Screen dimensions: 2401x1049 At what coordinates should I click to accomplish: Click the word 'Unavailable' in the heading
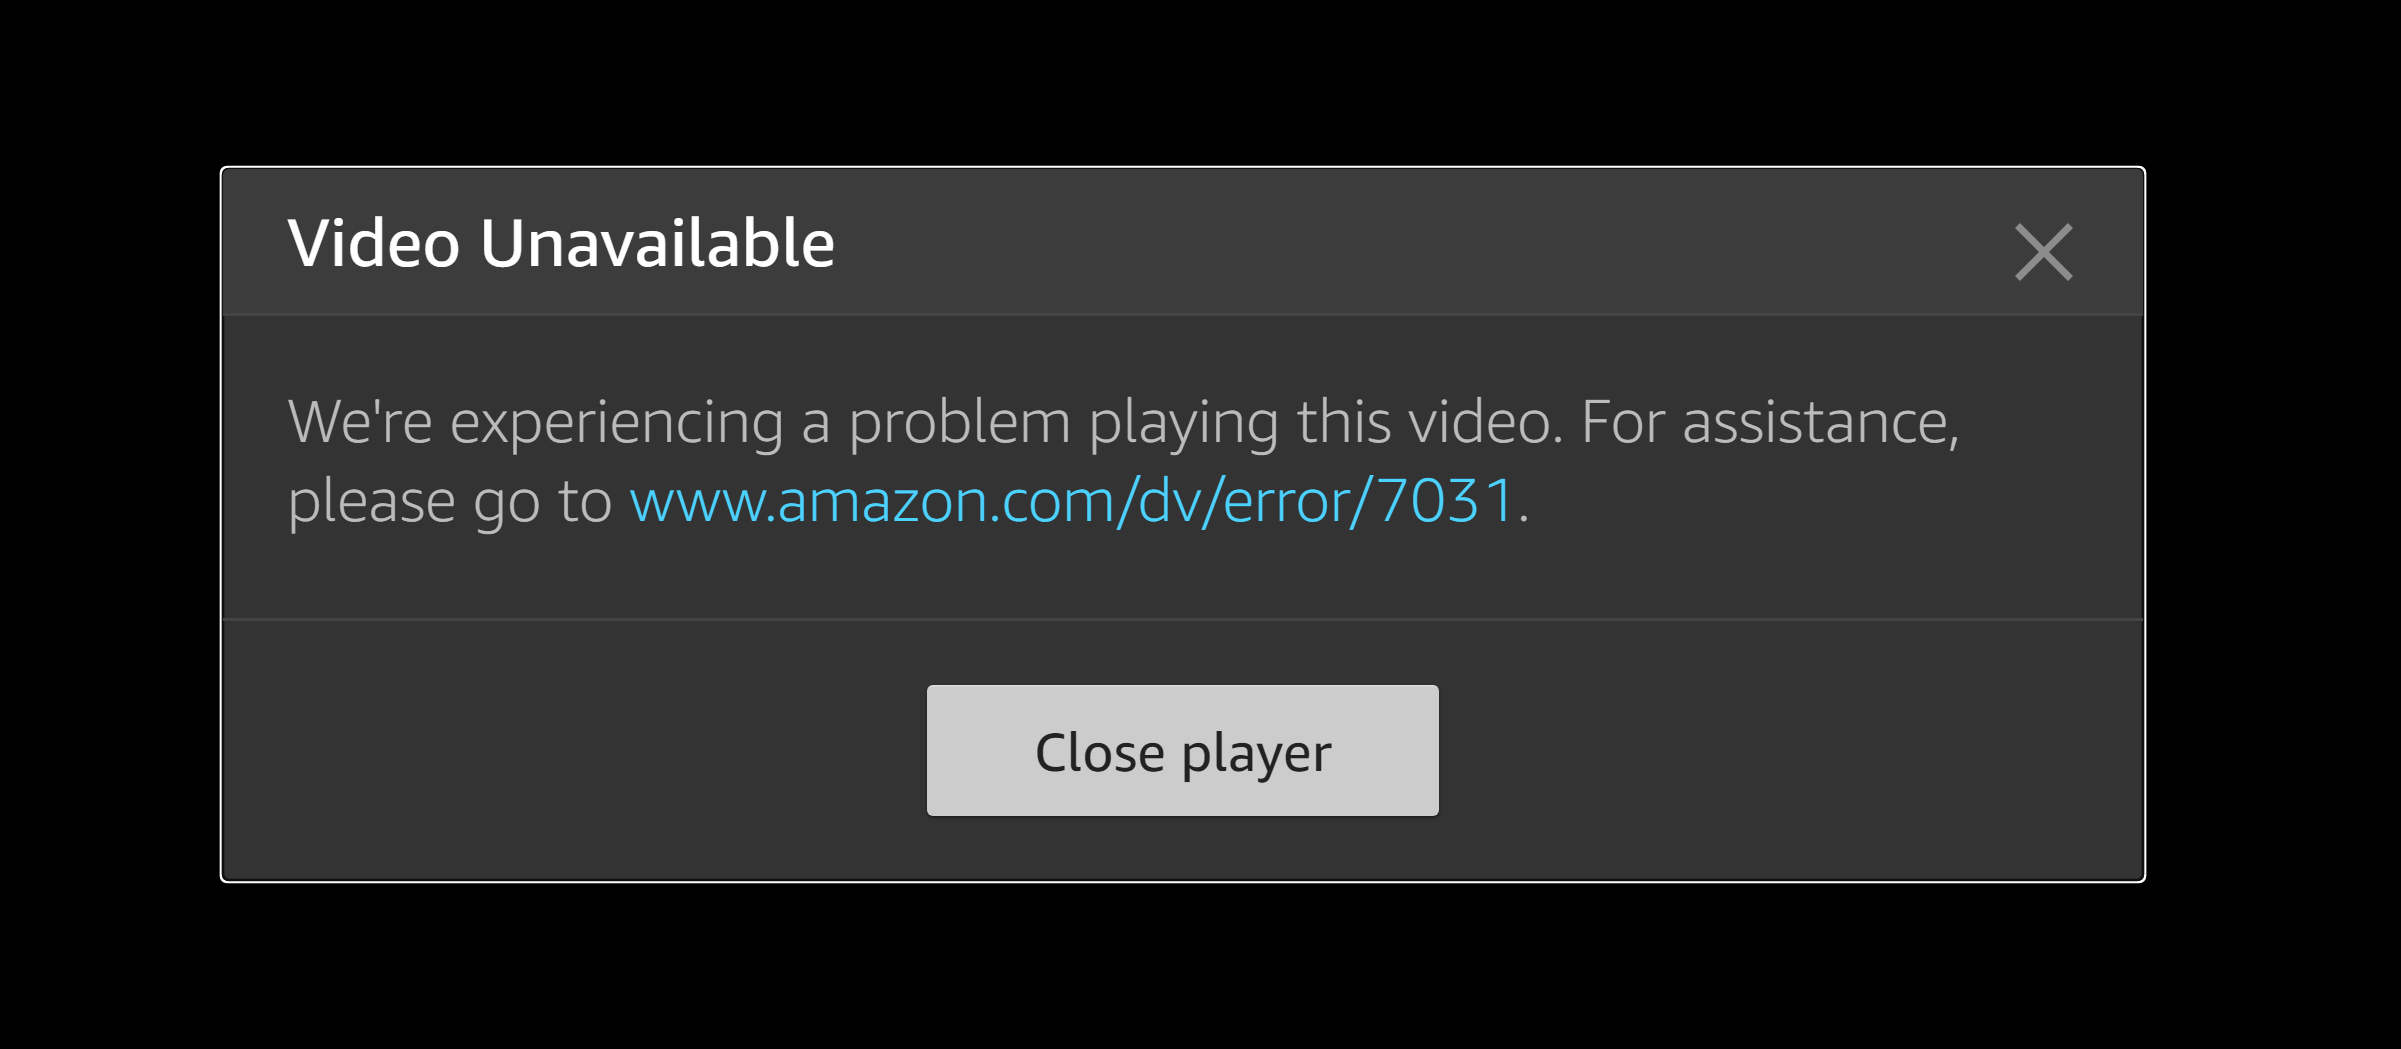pyautogui.click(x=657, y=243)
